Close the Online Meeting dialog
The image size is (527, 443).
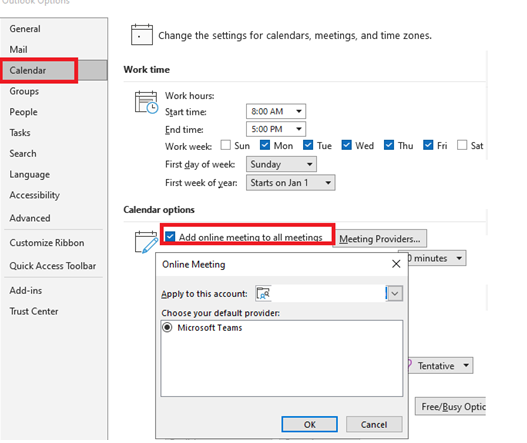pyautogui.click(x=396, y=264)
